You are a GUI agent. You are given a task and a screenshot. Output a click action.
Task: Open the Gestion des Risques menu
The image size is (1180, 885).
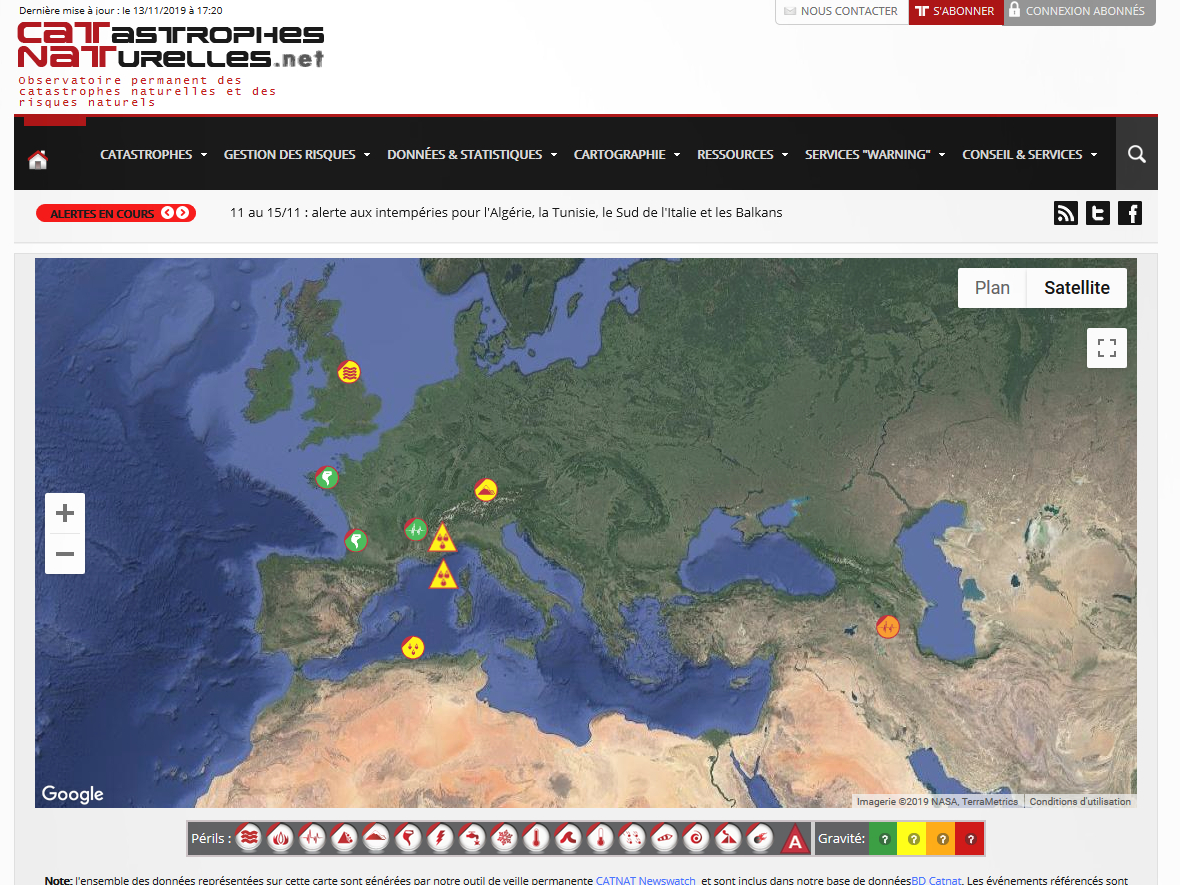tap(296, 154)
